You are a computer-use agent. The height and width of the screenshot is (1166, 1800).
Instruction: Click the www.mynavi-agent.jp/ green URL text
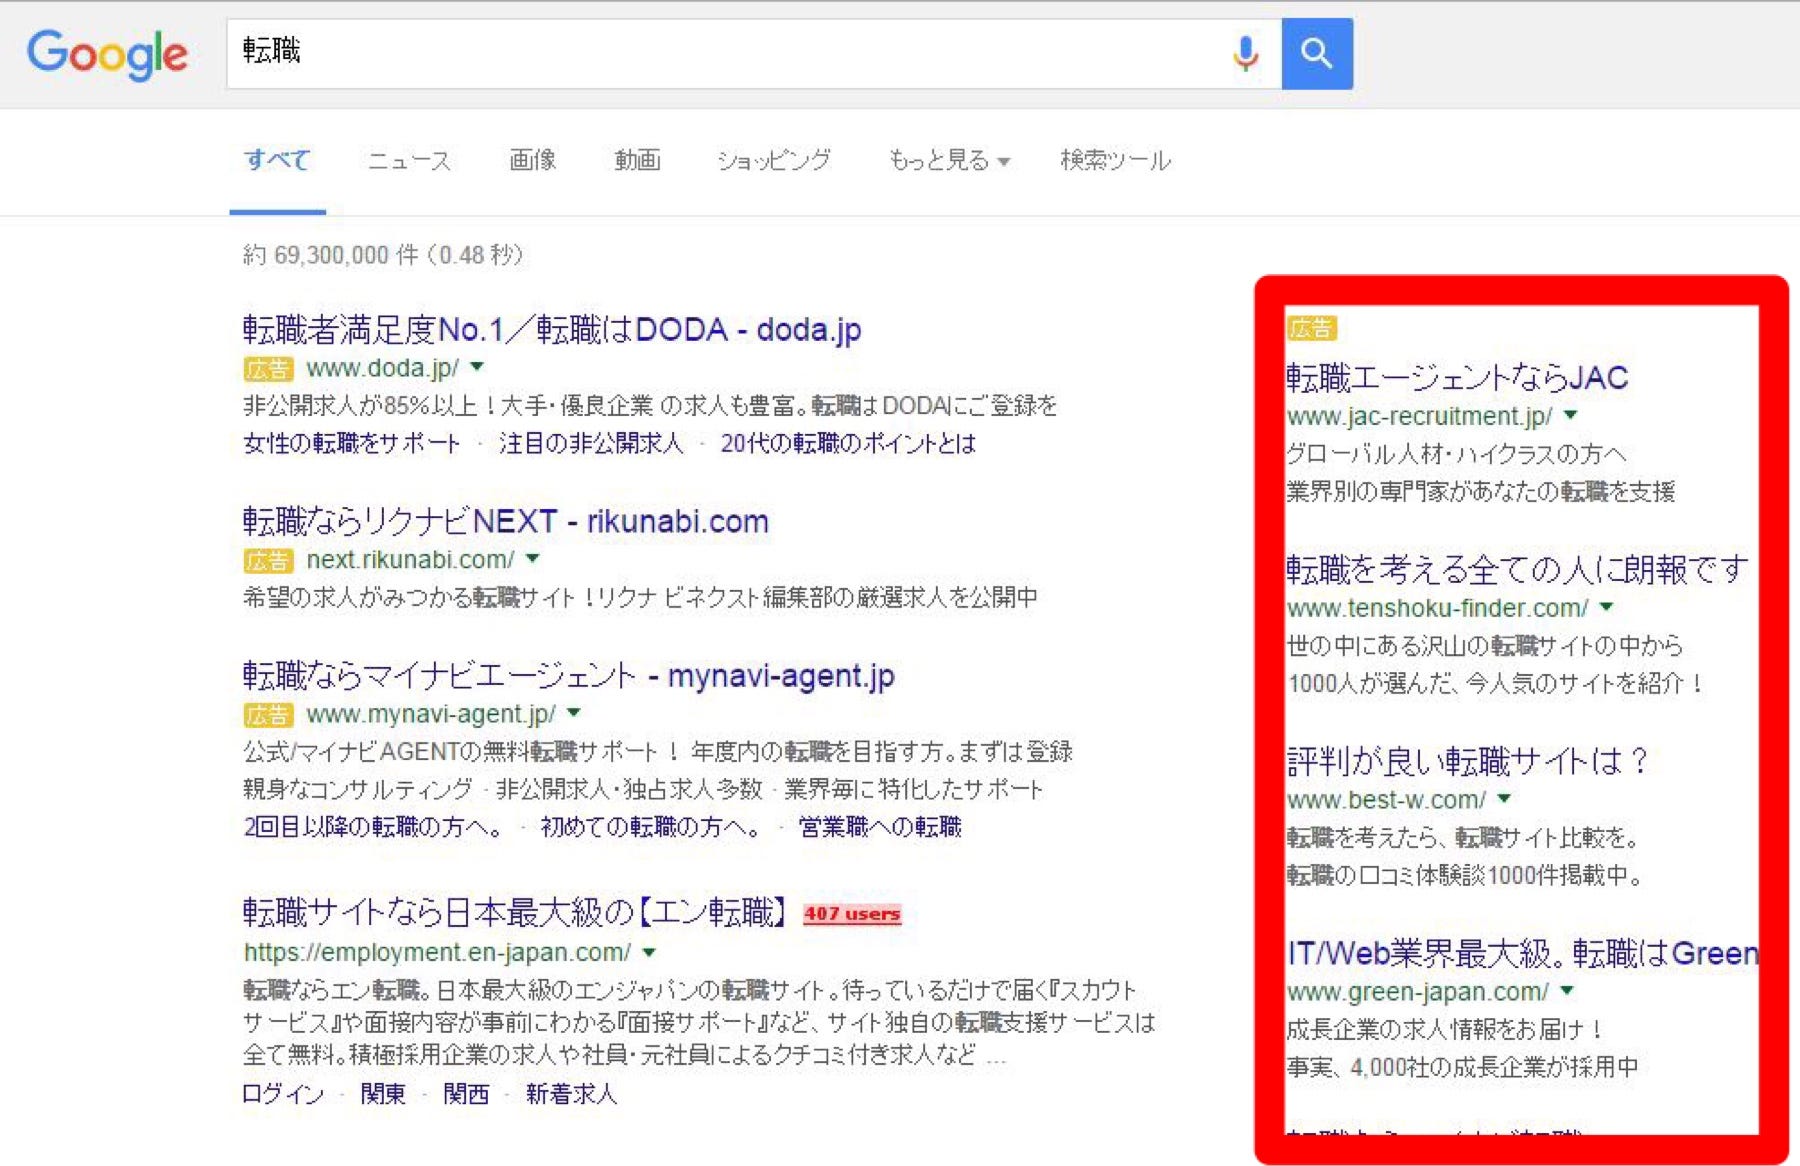click(431, 714)
